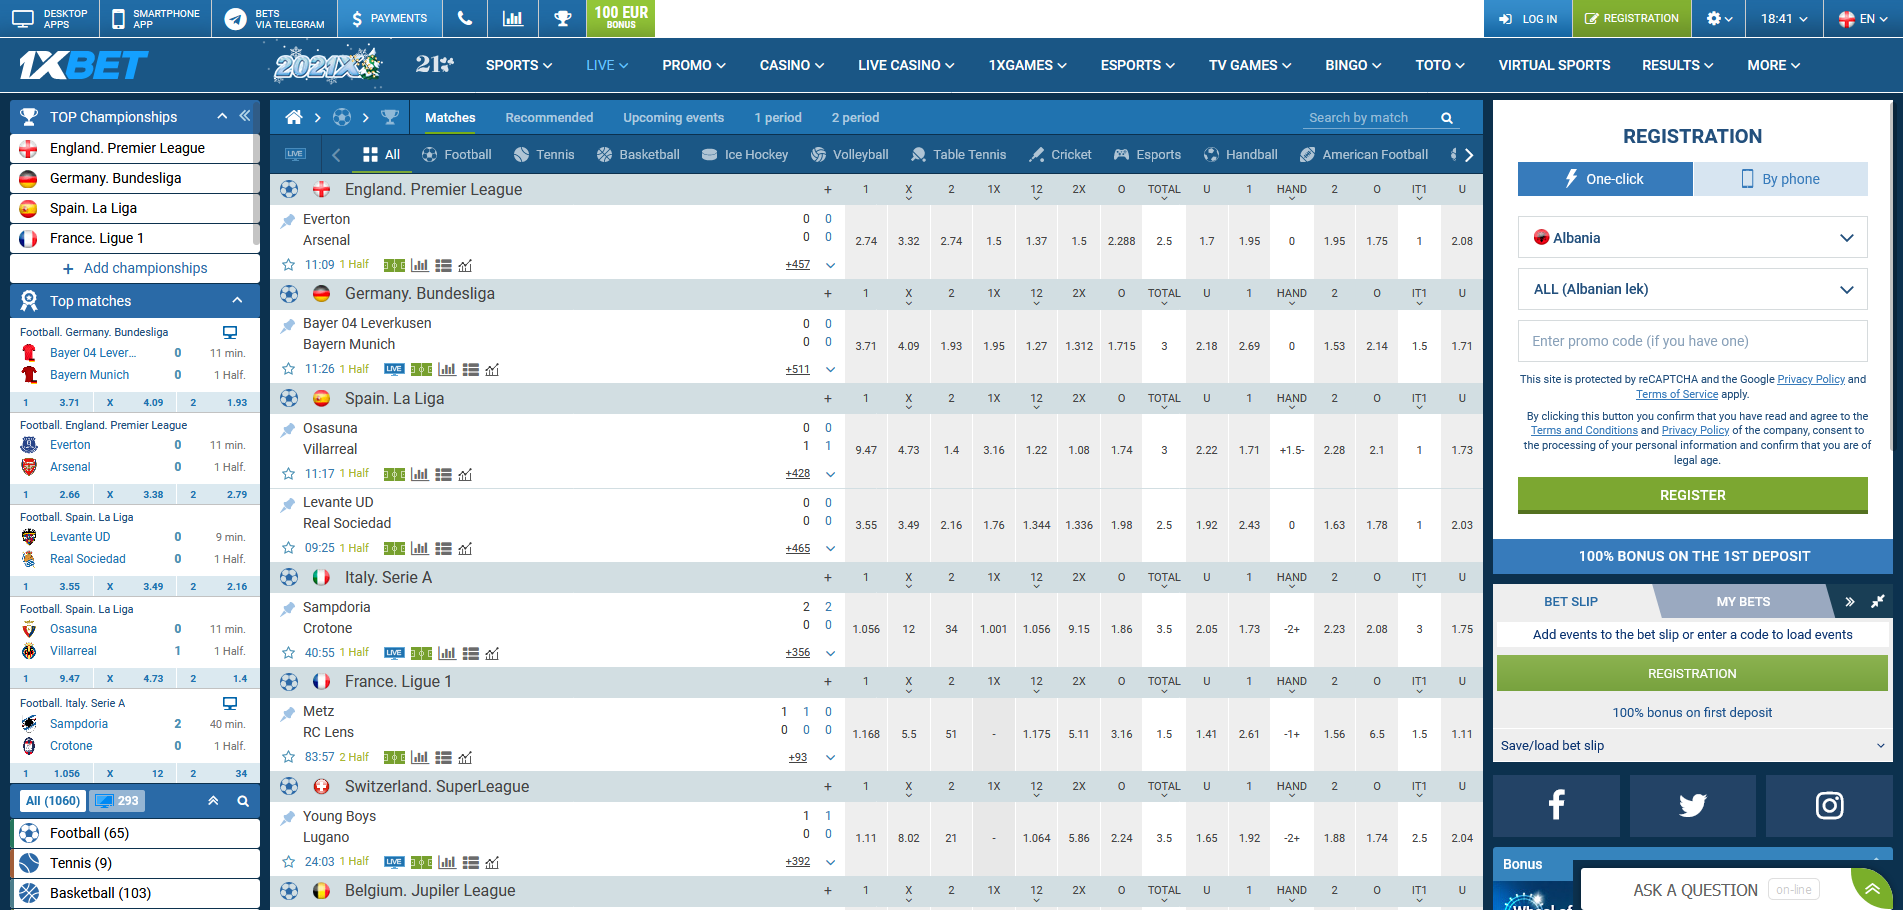This screenshot has height=910, width=1903.
Task: Favorite the Young Boys vs Lugano match star
Action: coord(289,861)
